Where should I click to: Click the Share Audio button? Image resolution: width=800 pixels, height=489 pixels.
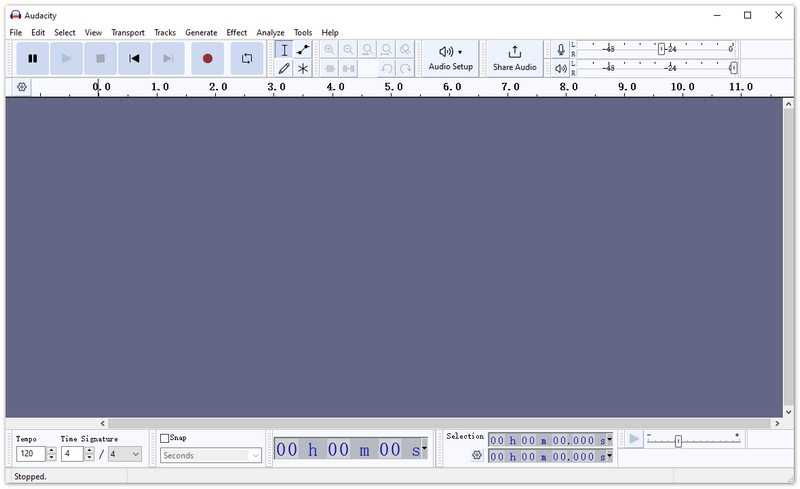514,58
